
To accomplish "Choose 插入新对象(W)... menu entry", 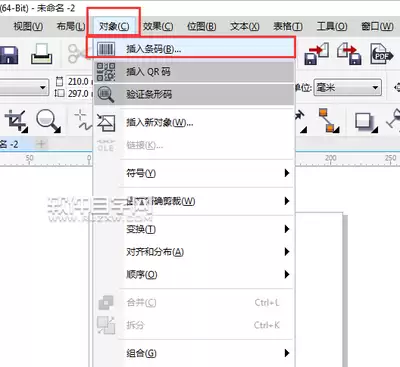I will coord(194,123).
